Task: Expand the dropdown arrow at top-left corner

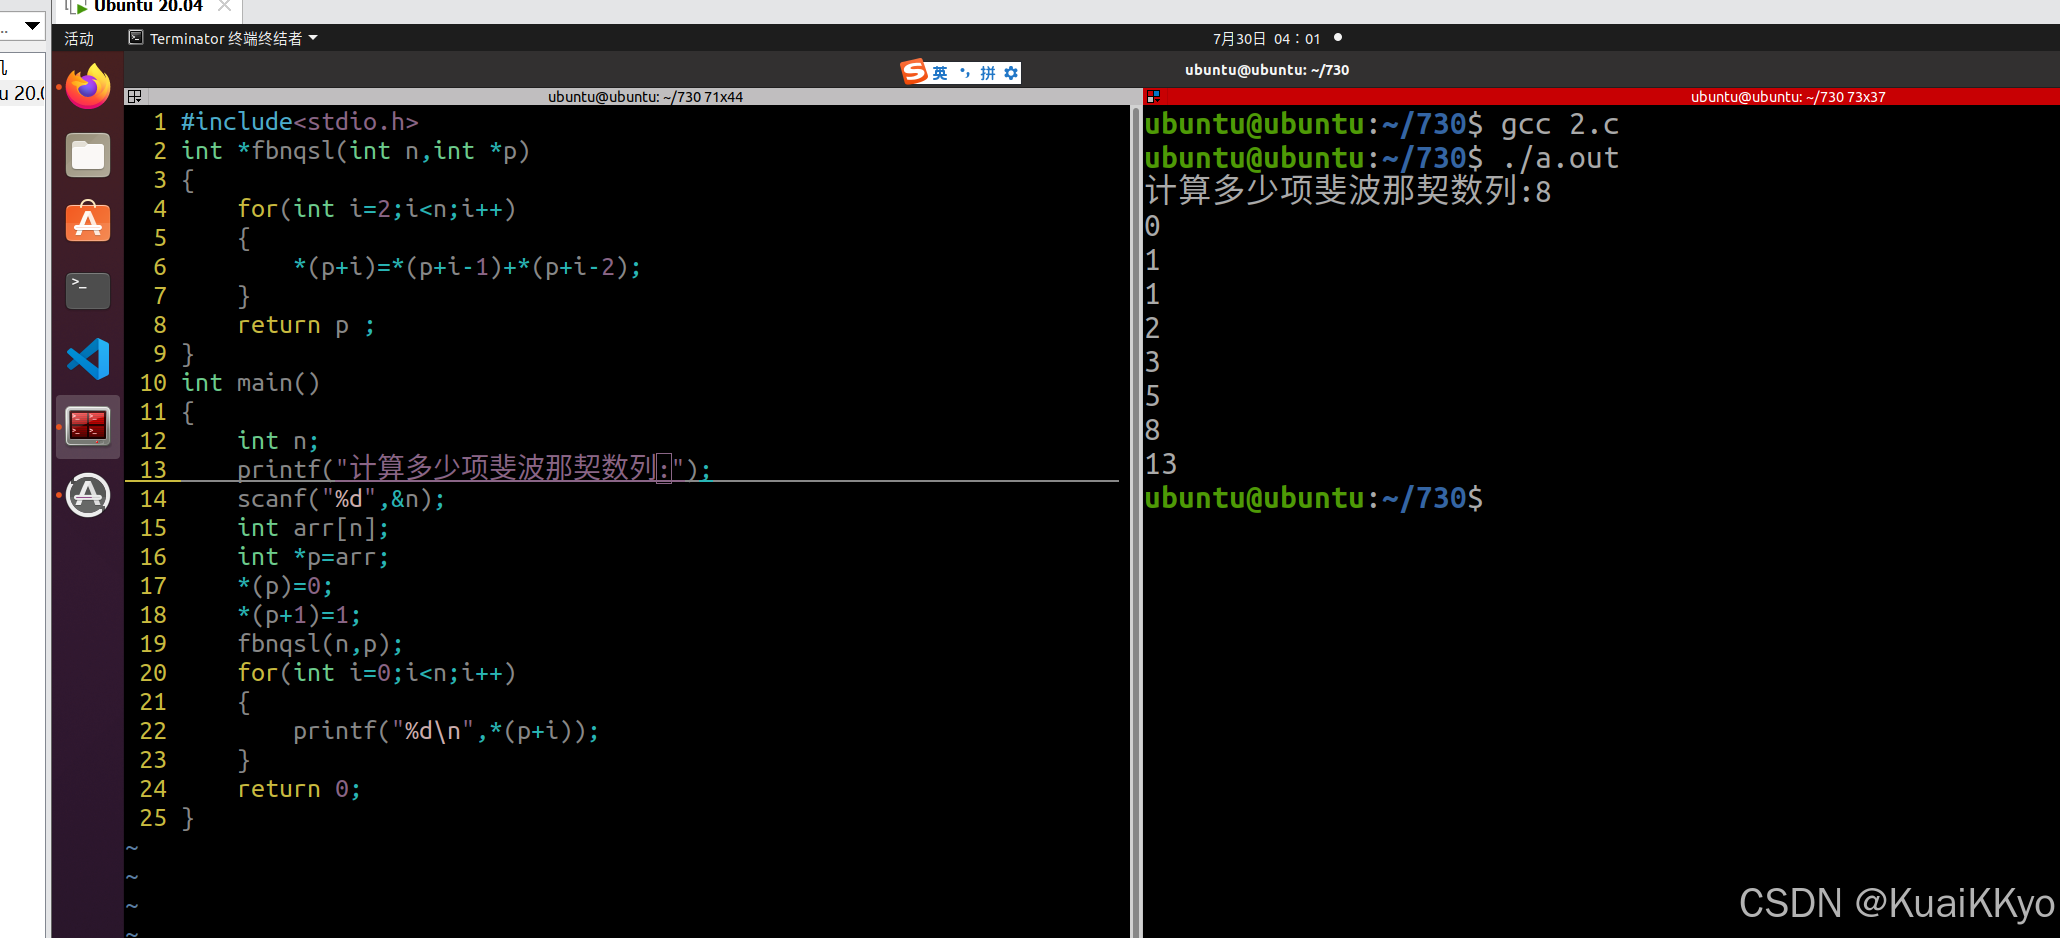Action: pos(30,25)
